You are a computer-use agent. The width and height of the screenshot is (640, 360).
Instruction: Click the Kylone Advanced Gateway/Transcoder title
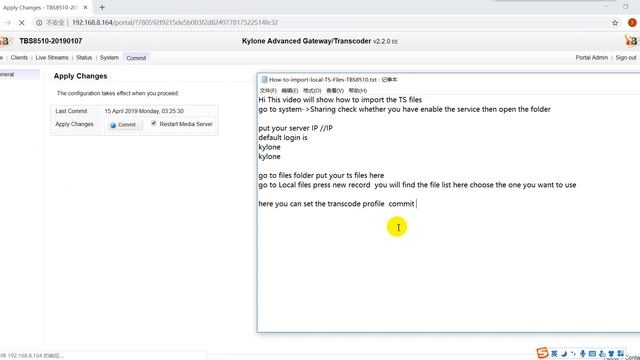pos(307,41)
